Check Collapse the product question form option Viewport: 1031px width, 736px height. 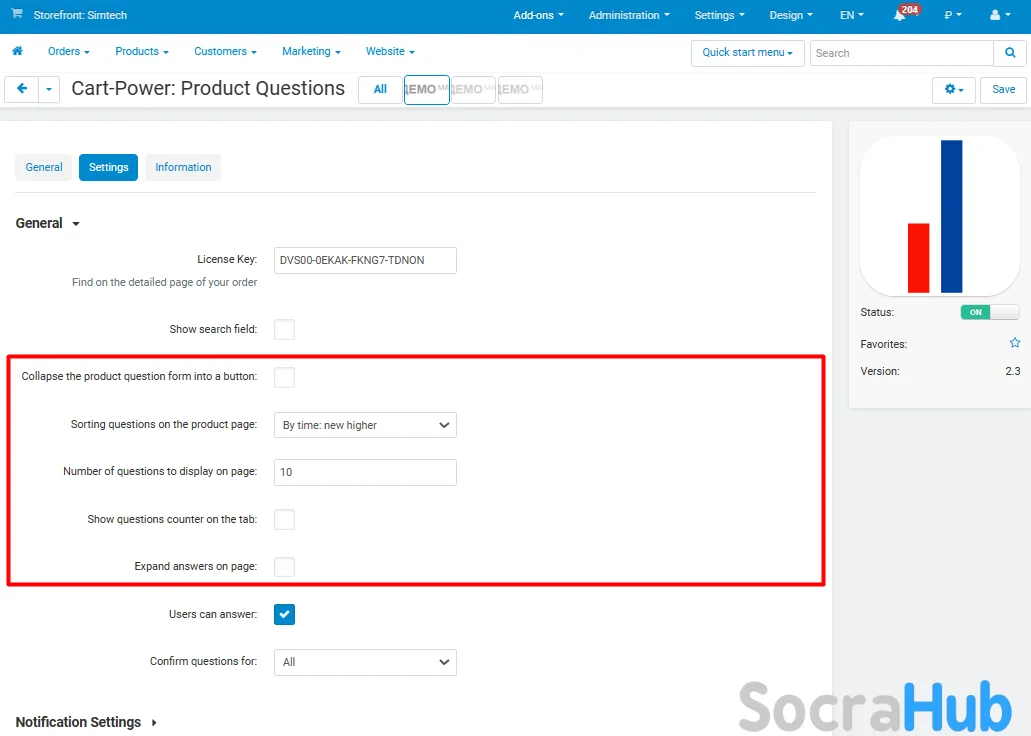coord(284,377)
